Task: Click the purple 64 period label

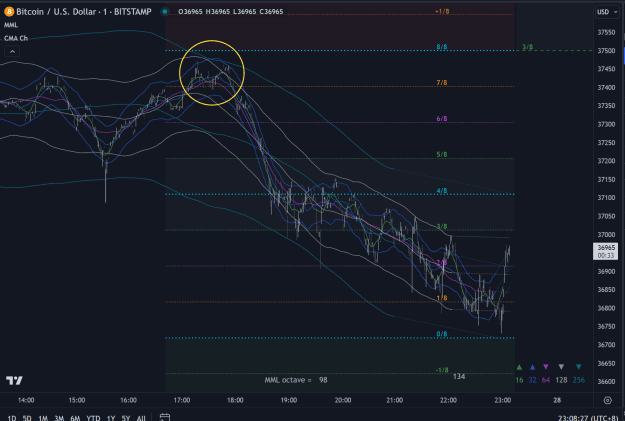Action: point(546,380)
